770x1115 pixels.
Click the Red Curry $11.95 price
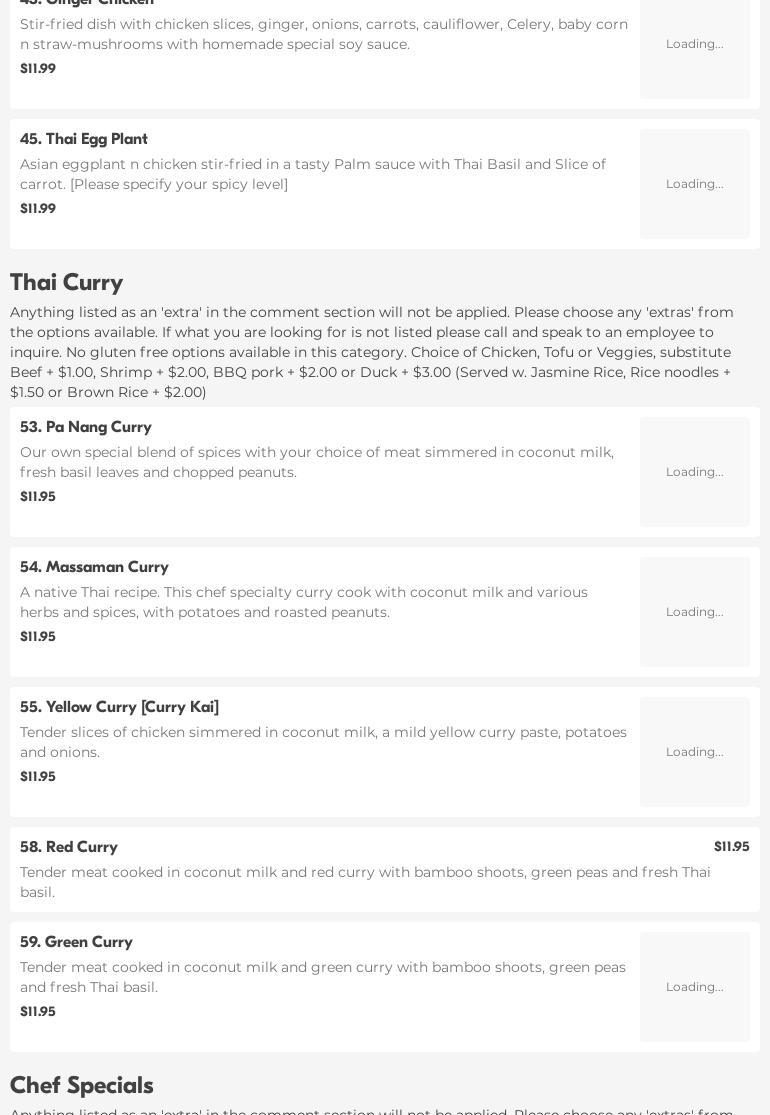pyautogui.click(x=731, y=847)
